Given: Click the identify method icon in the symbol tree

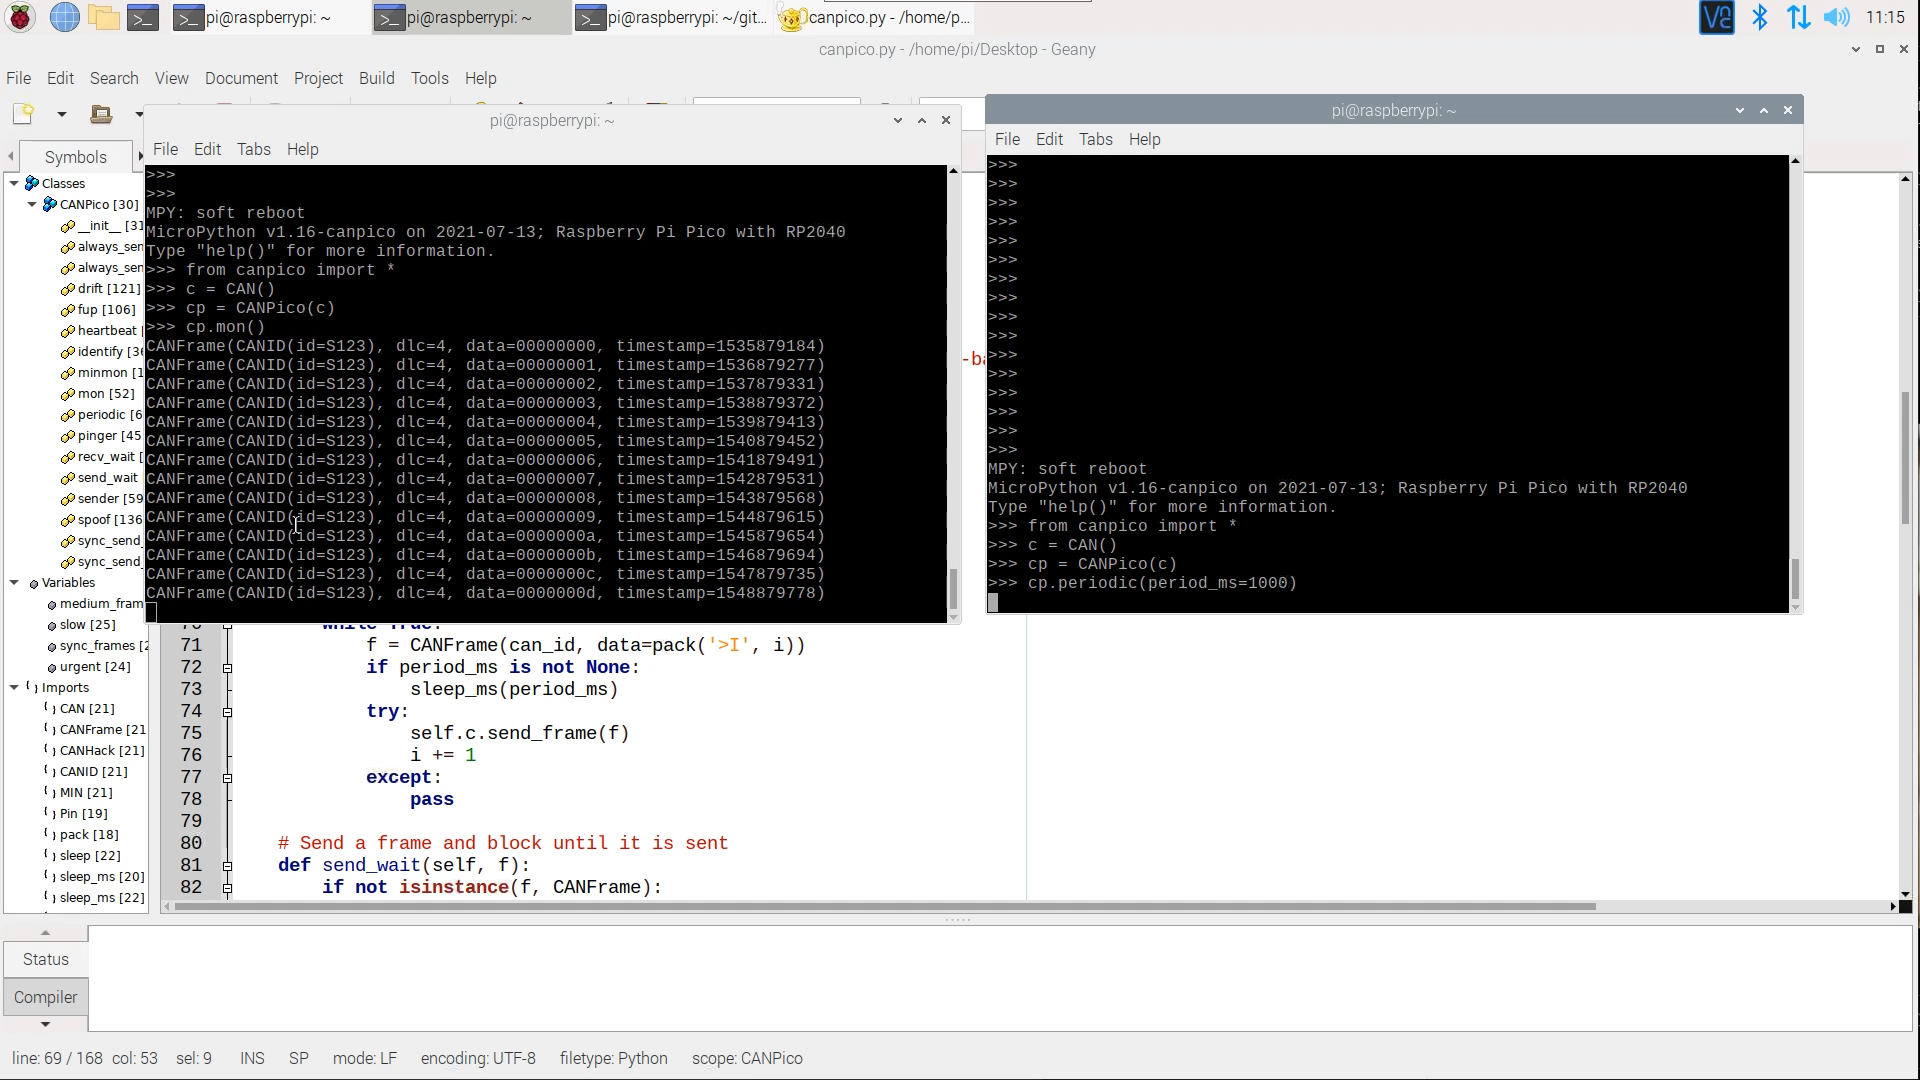Looking at the screenshot, I should click(67, 352).
